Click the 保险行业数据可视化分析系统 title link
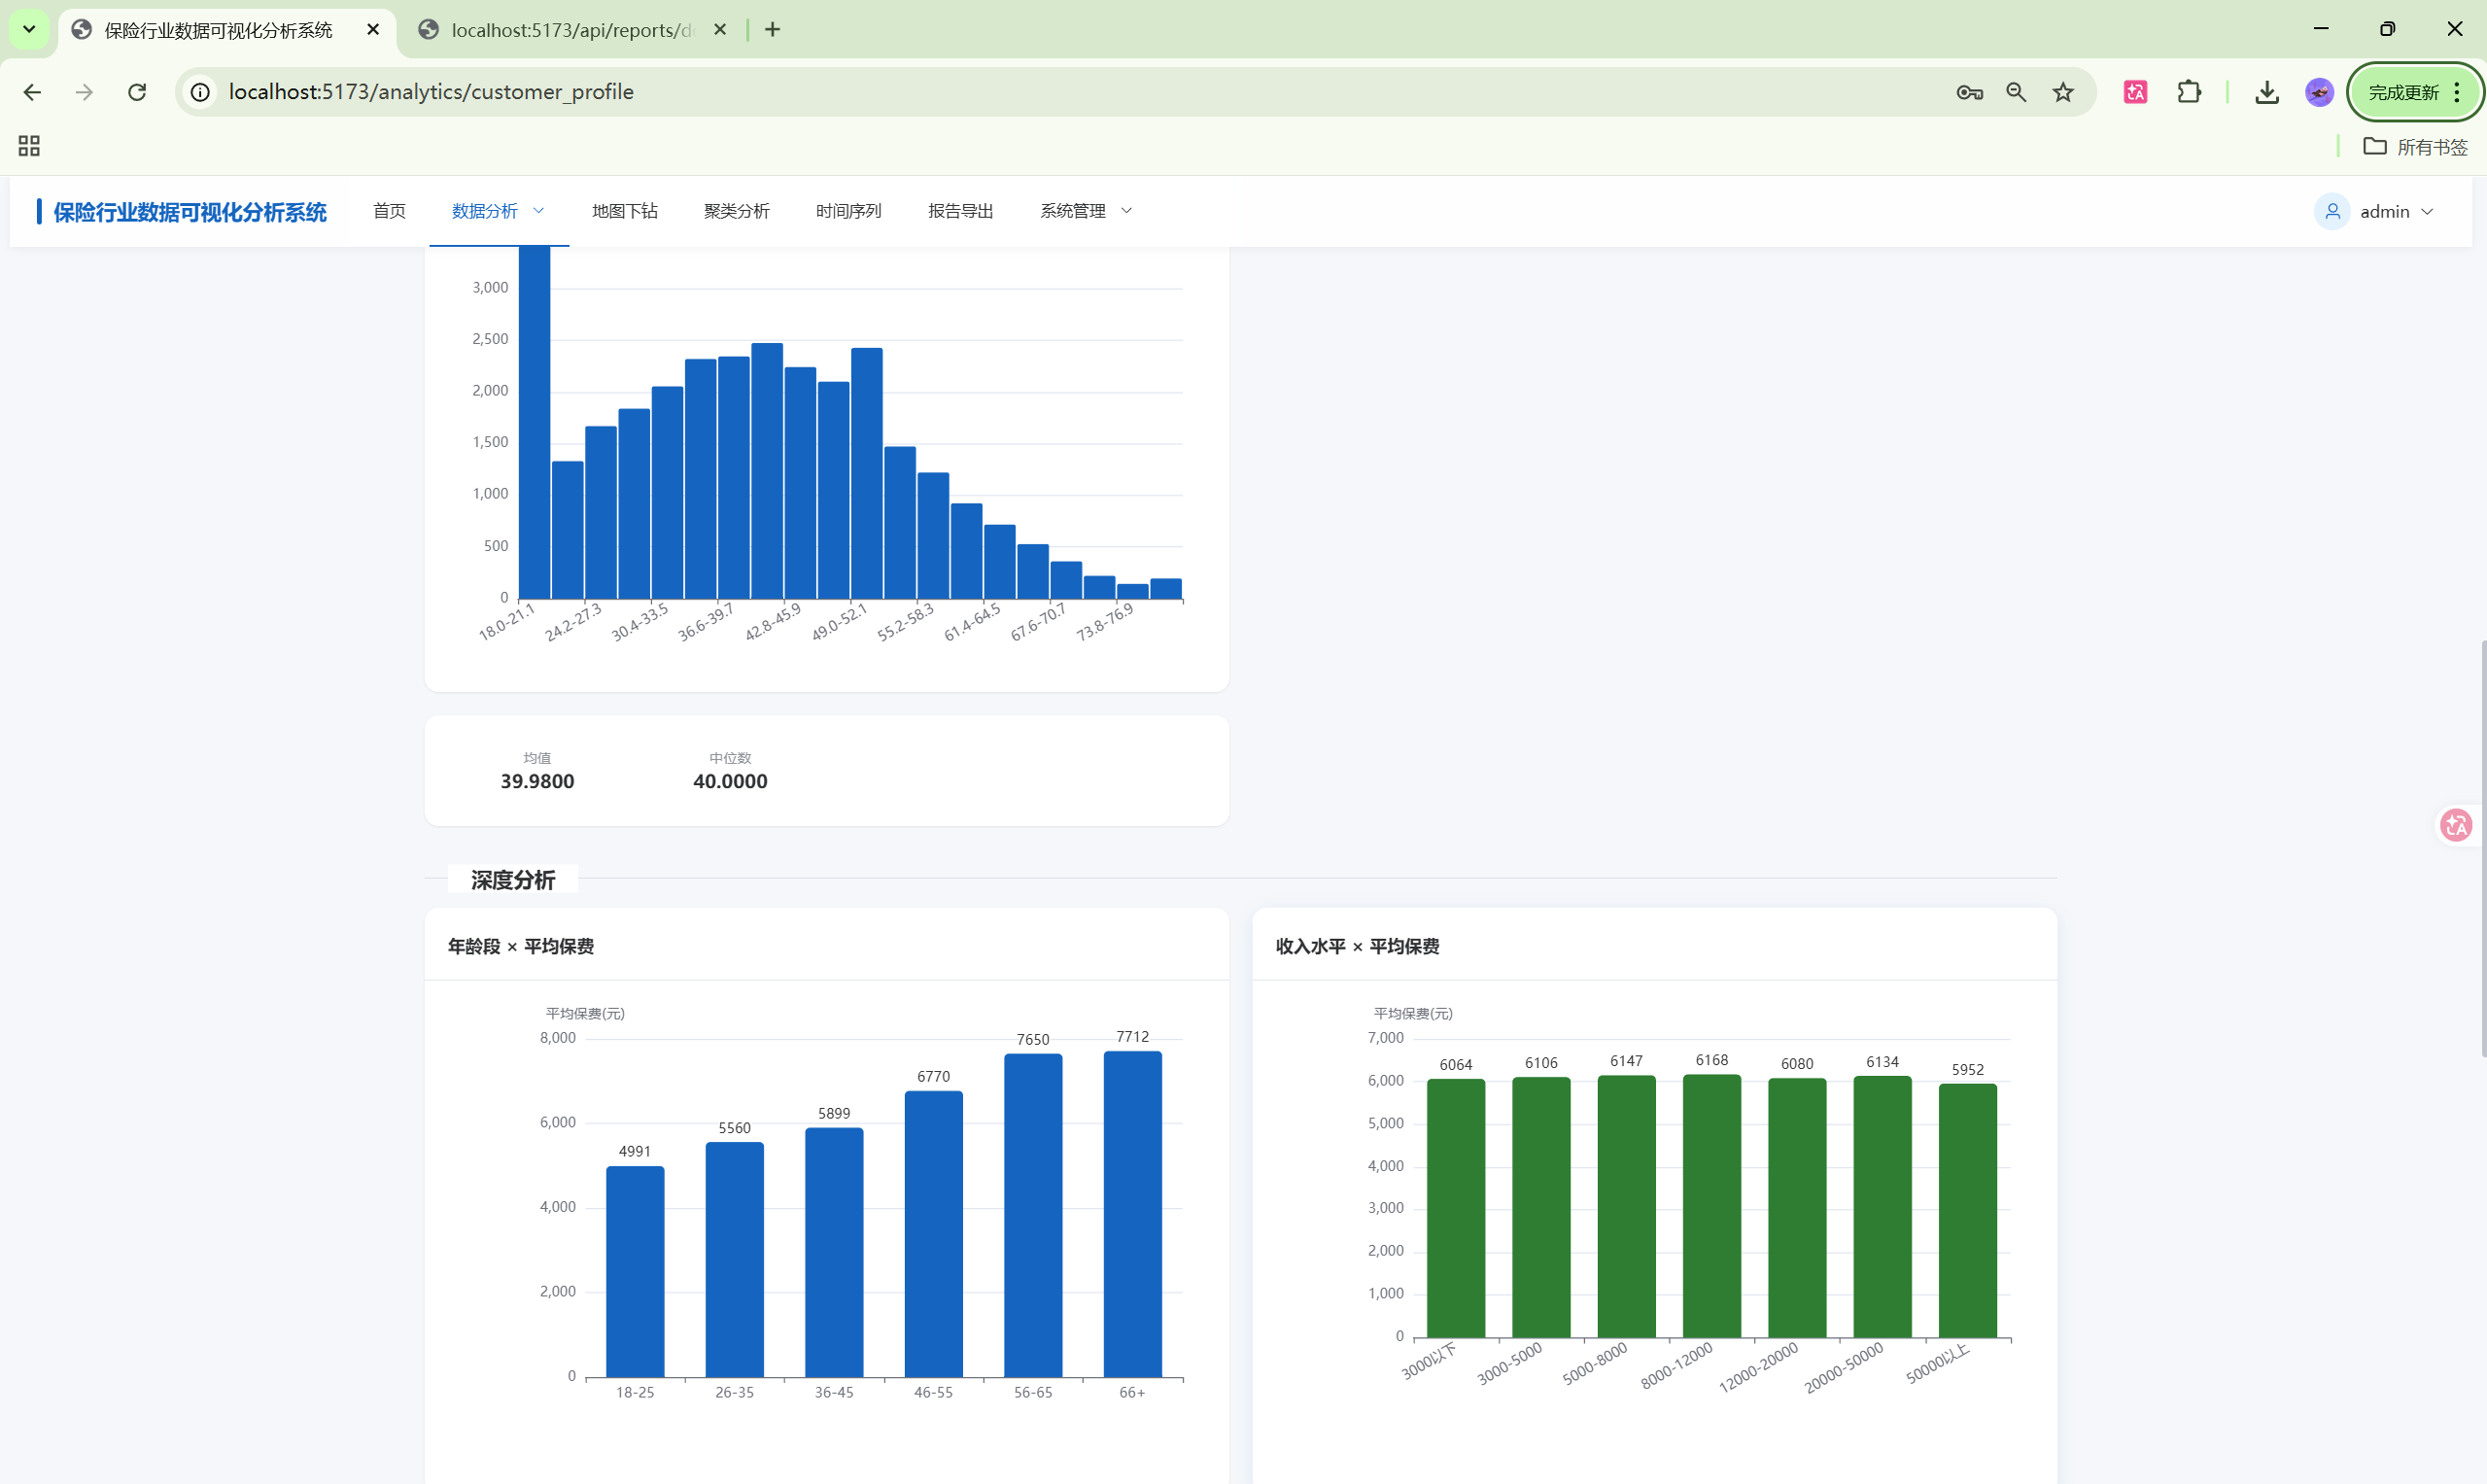Screen dimensions: 2487x1484 pos(190,212)
